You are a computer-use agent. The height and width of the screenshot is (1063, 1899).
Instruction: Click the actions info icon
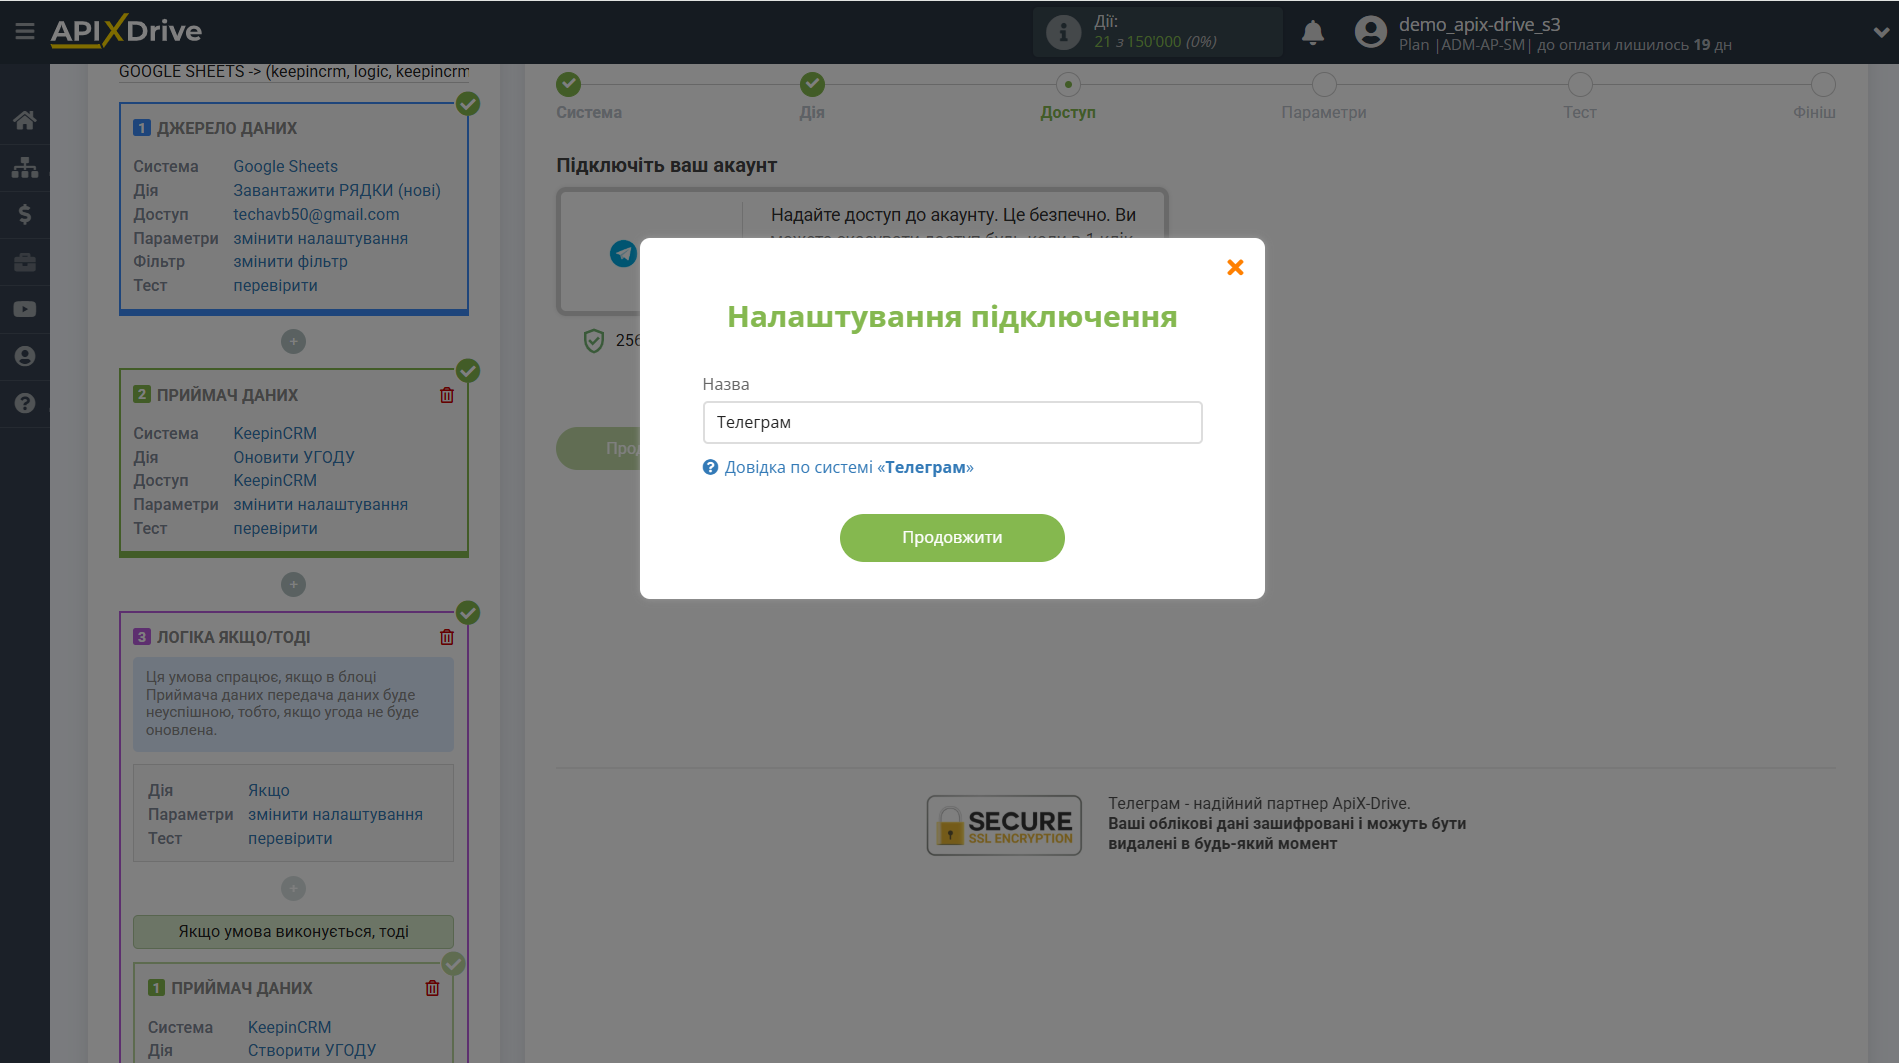point(1063,32)
